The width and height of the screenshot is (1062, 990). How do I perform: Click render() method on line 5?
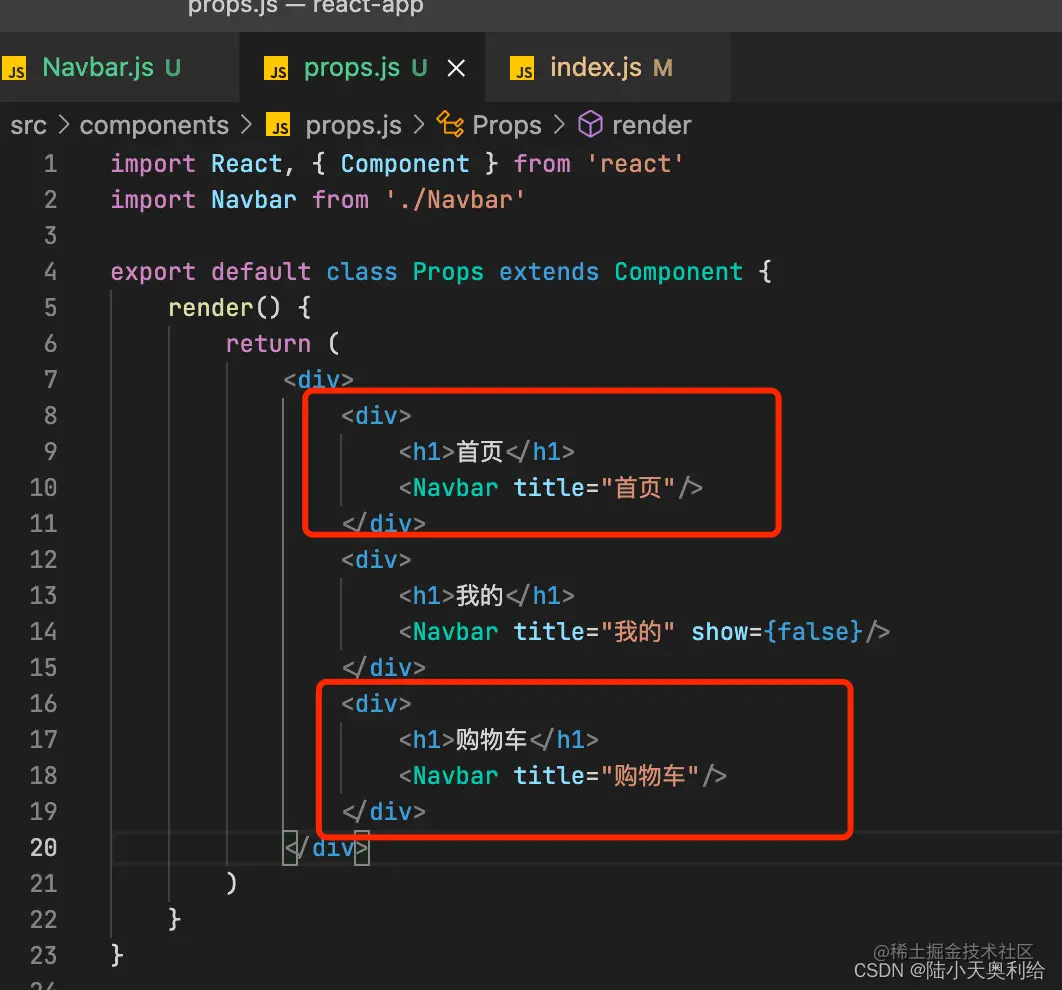224,307
